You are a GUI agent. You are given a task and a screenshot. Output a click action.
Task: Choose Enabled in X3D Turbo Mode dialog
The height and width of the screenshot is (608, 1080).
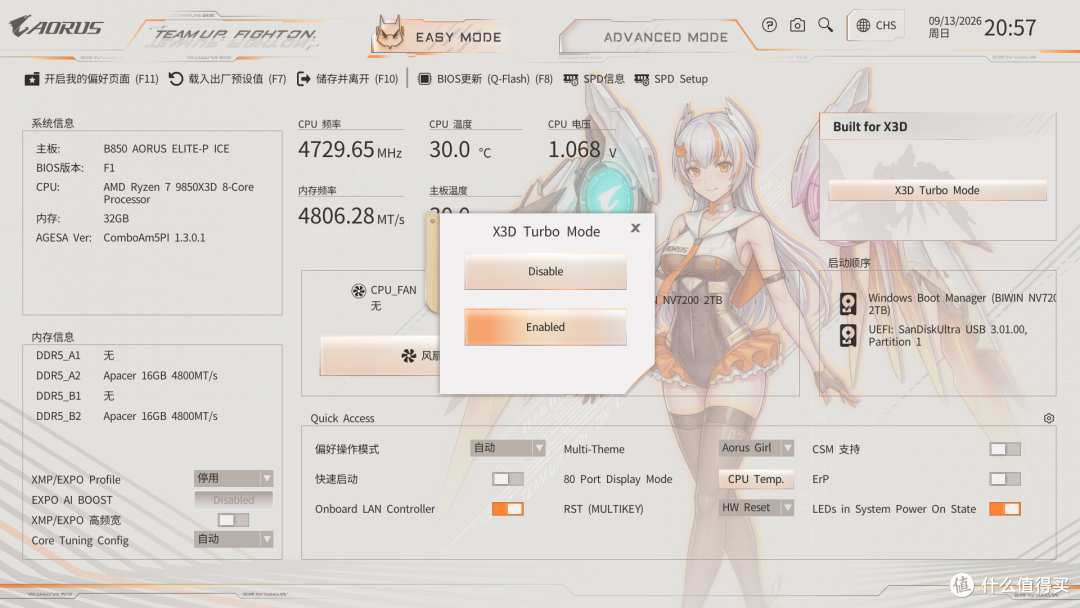point(546,327)
